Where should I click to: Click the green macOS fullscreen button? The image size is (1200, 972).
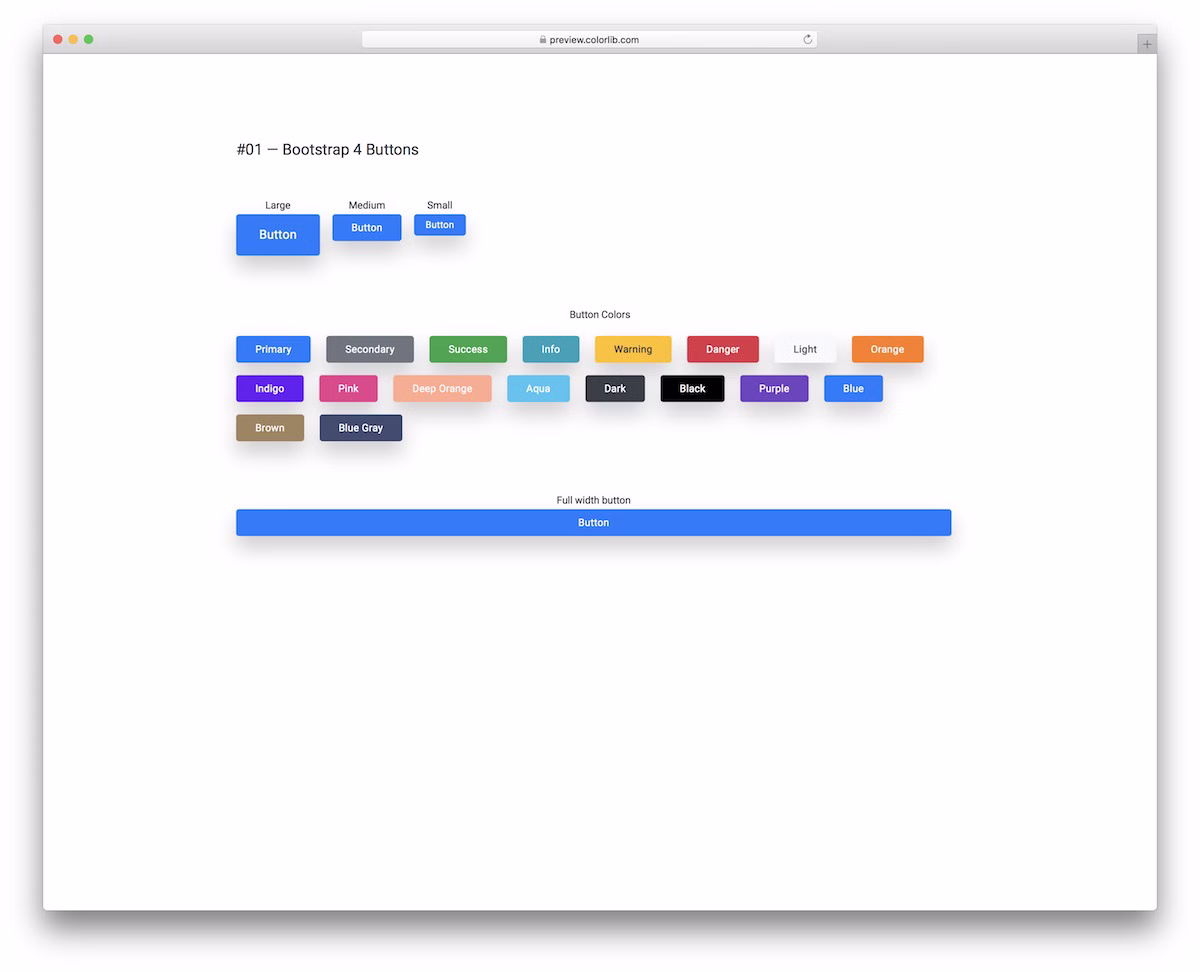tap(89, 39)
